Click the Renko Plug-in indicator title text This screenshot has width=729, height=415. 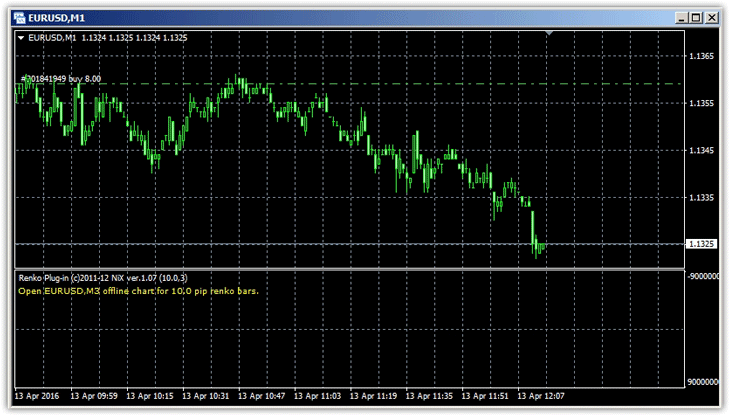tap(104, 276)
